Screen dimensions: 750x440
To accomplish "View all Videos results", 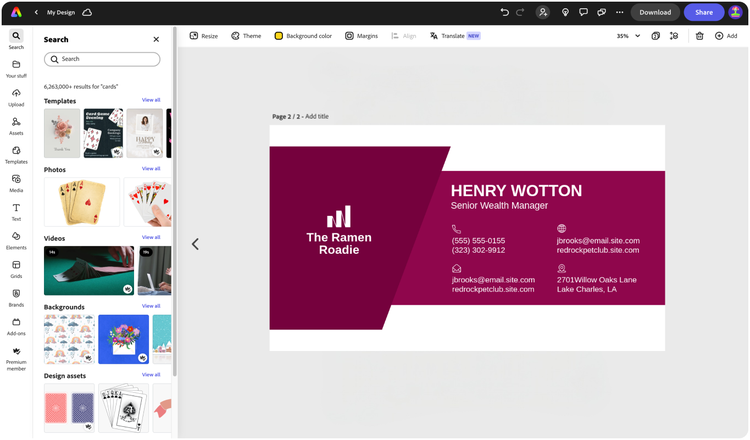I will 151,237.
